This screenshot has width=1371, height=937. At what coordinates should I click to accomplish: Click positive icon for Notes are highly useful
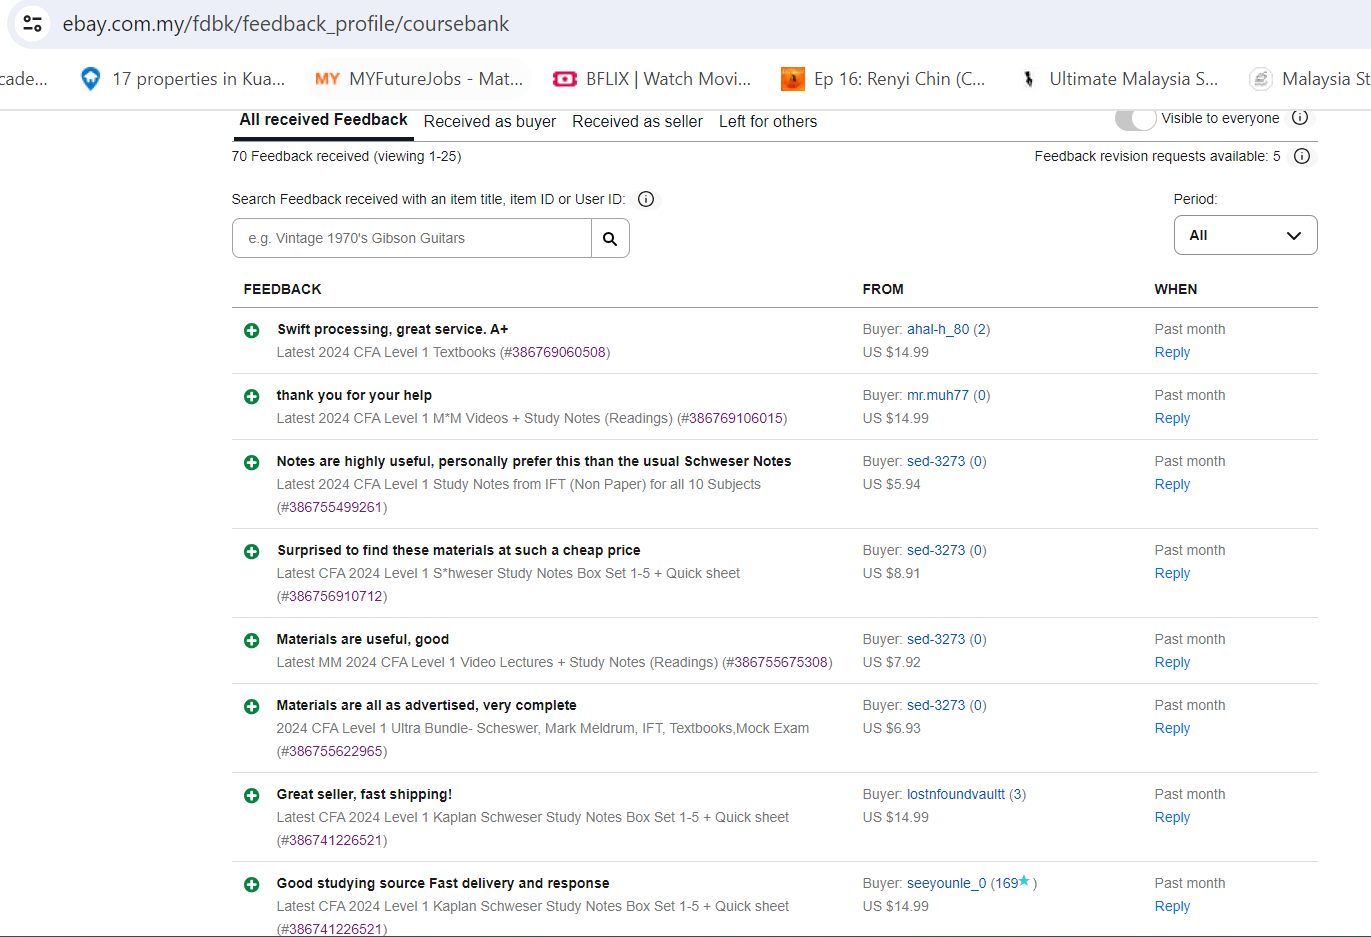pos(252,462)
